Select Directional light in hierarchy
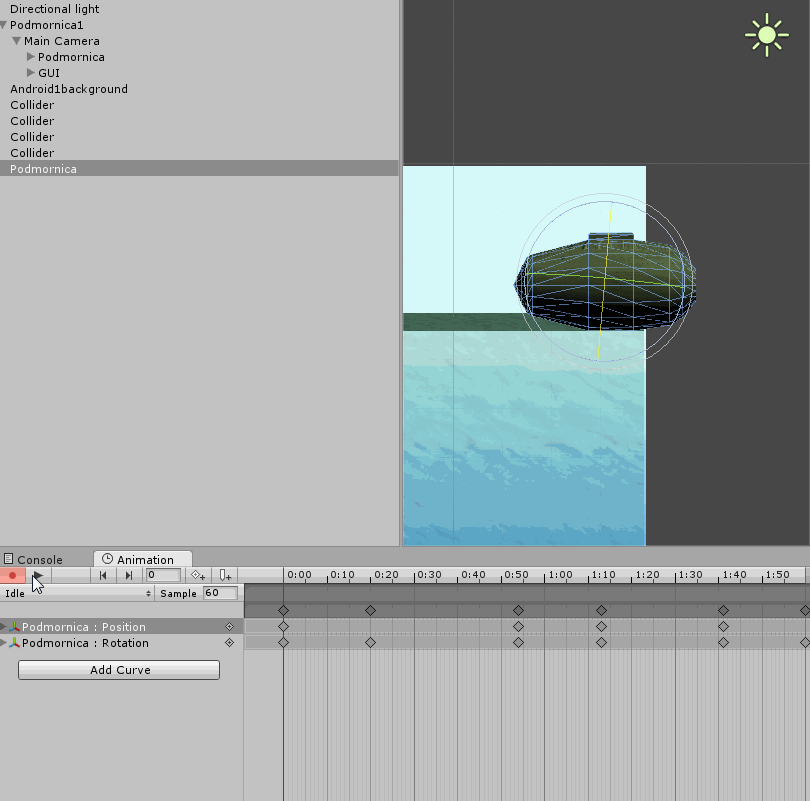 tap(54, 9)
